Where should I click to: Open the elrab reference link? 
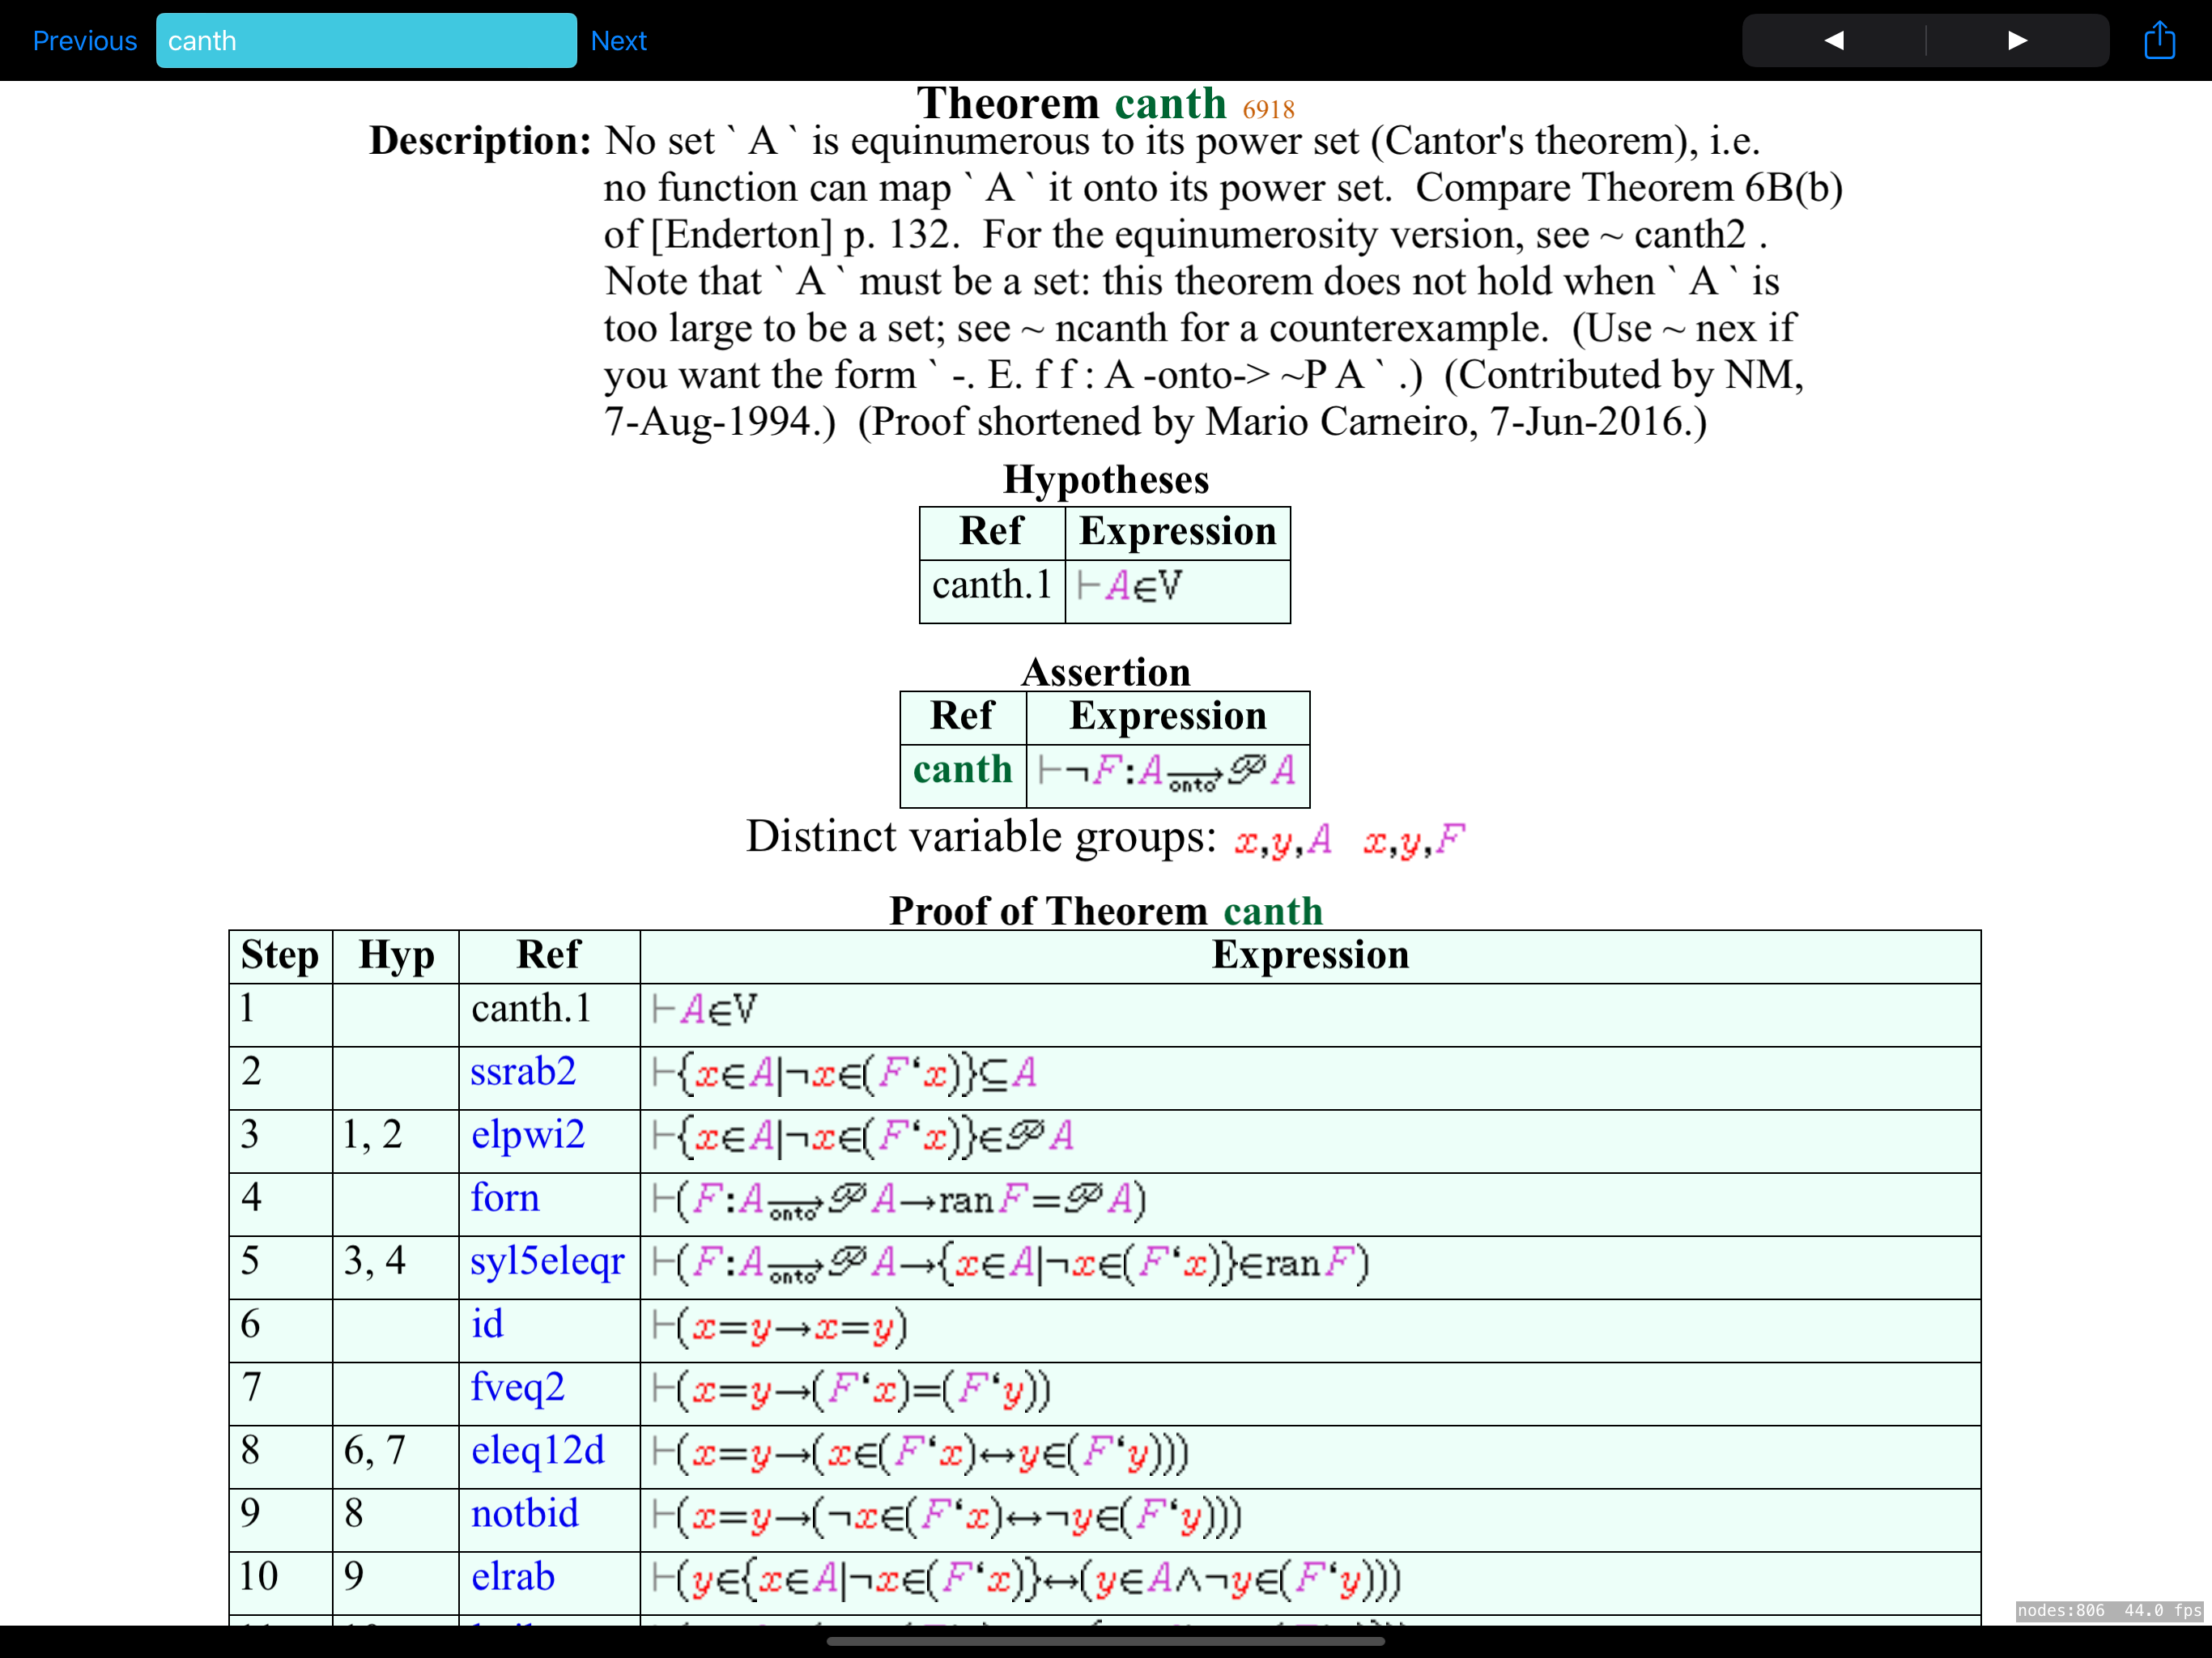513,1577
